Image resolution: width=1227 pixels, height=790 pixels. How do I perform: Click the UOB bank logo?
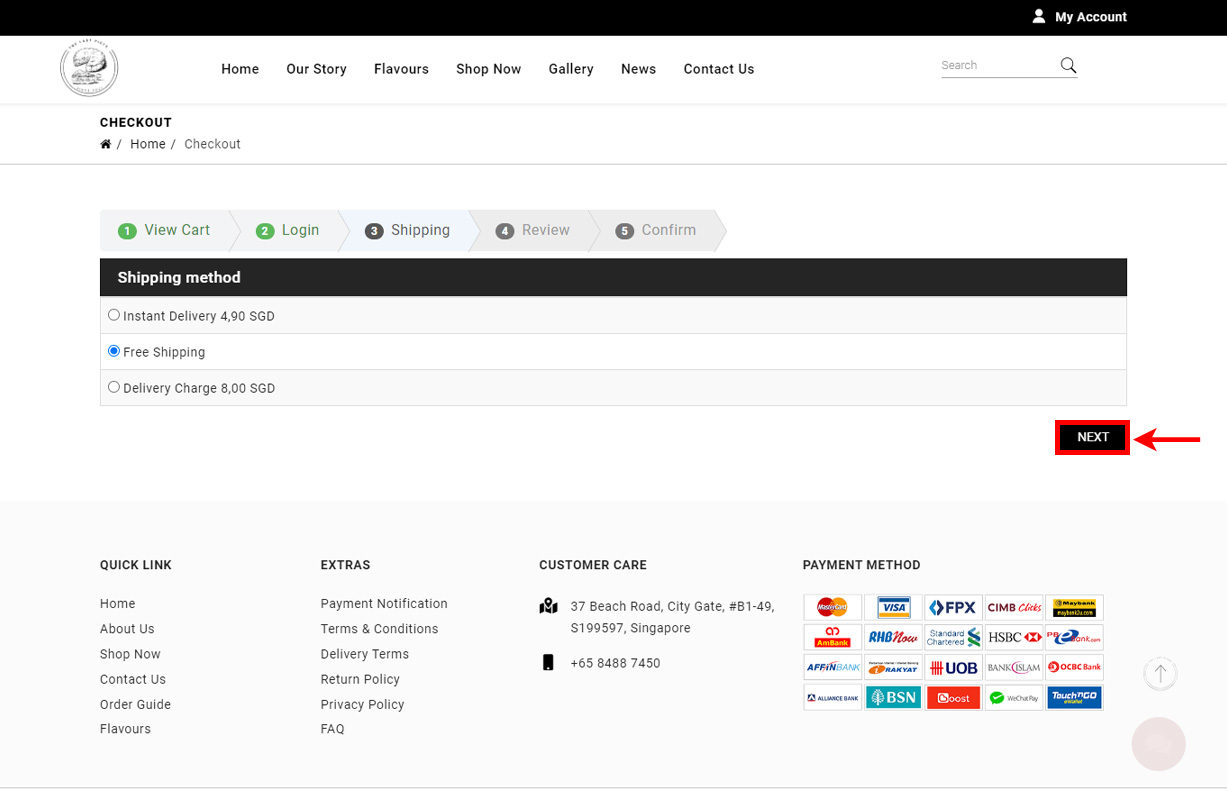(953, 667)
